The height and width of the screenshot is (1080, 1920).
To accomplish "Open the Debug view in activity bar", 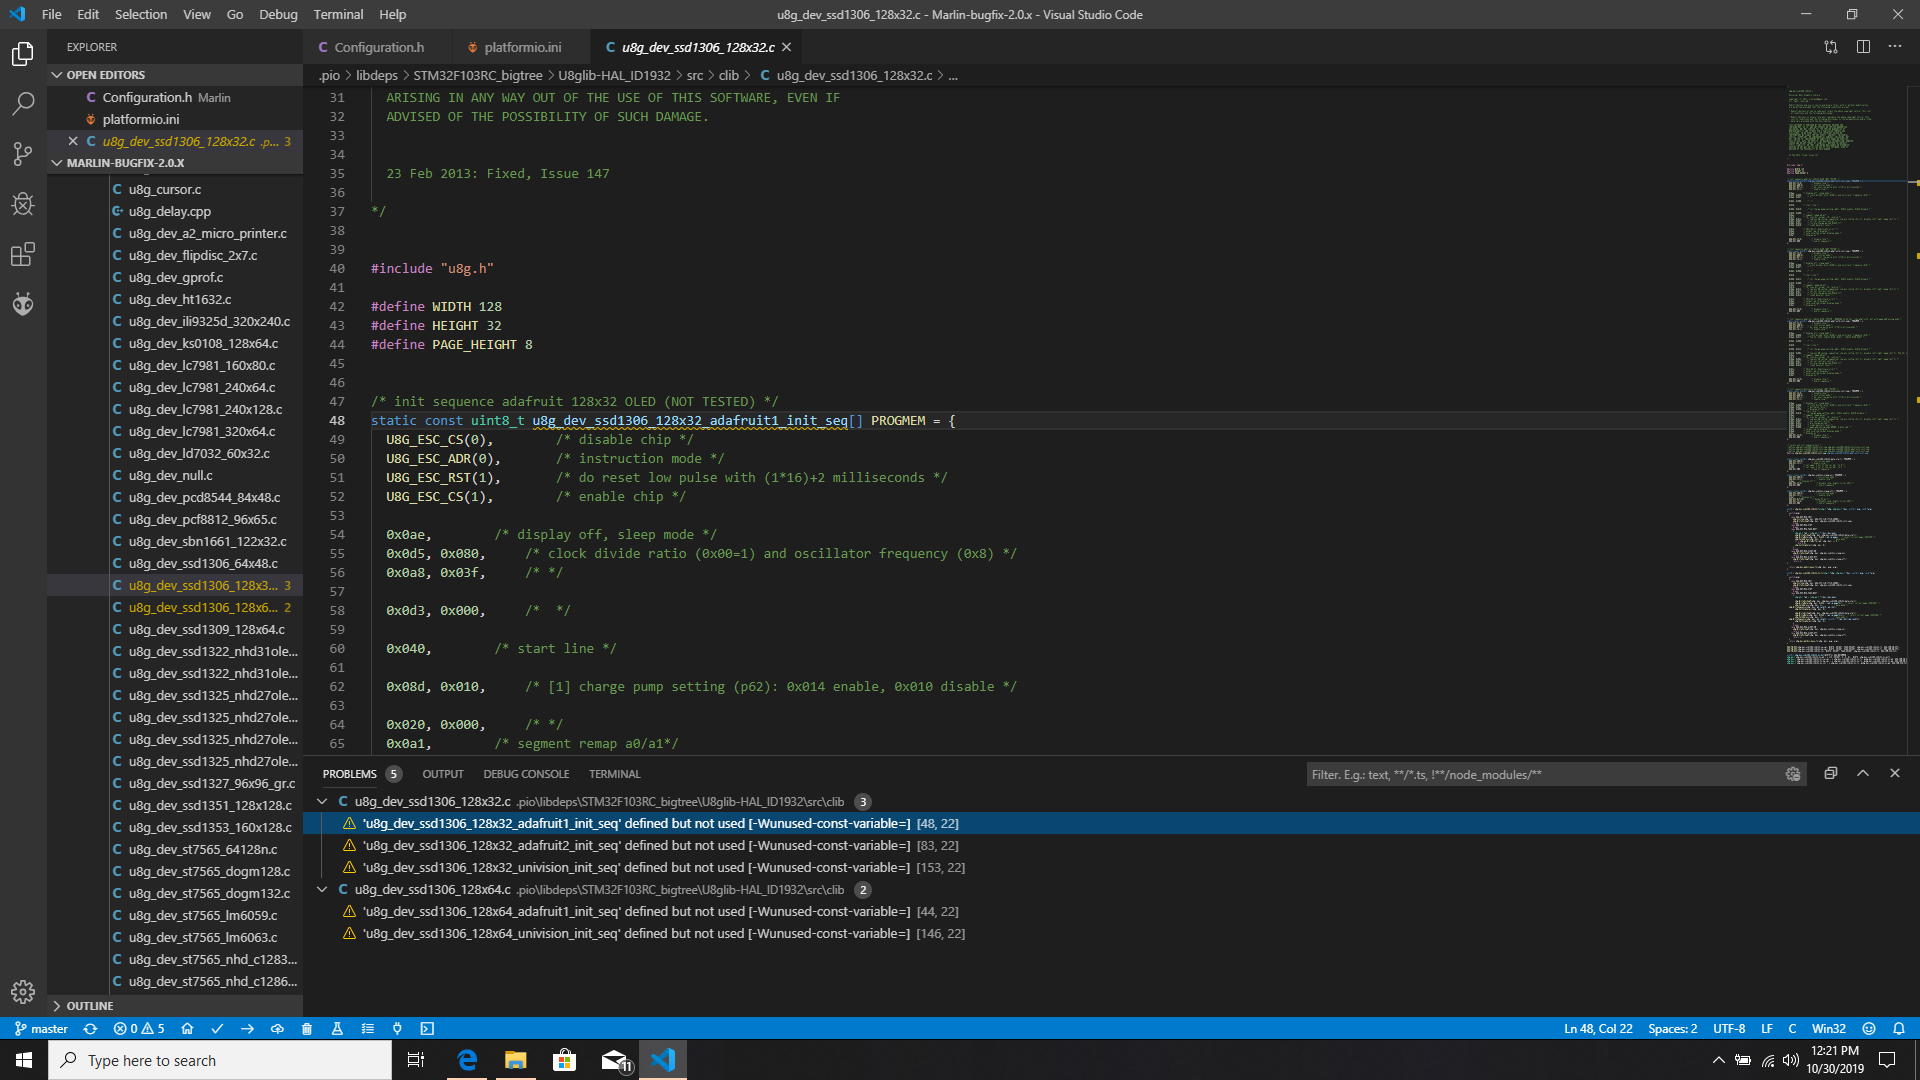I will [22, 204].
